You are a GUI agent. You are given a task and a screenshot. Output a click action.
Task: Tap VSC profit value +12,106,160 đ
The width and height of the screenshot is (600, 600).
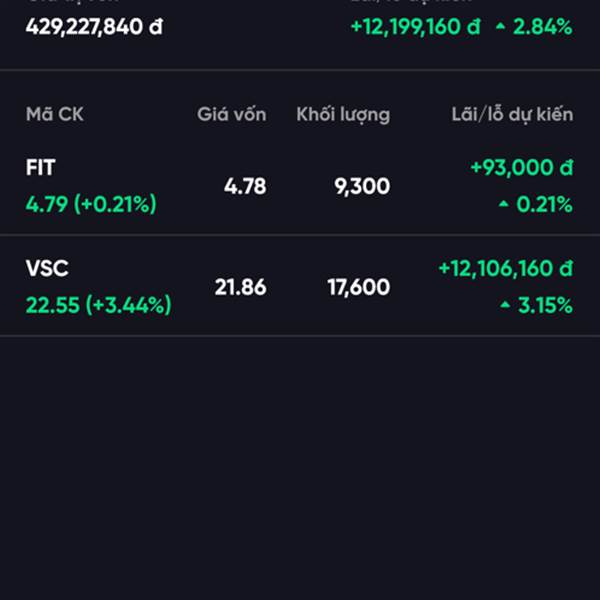(x=505, y=268)
